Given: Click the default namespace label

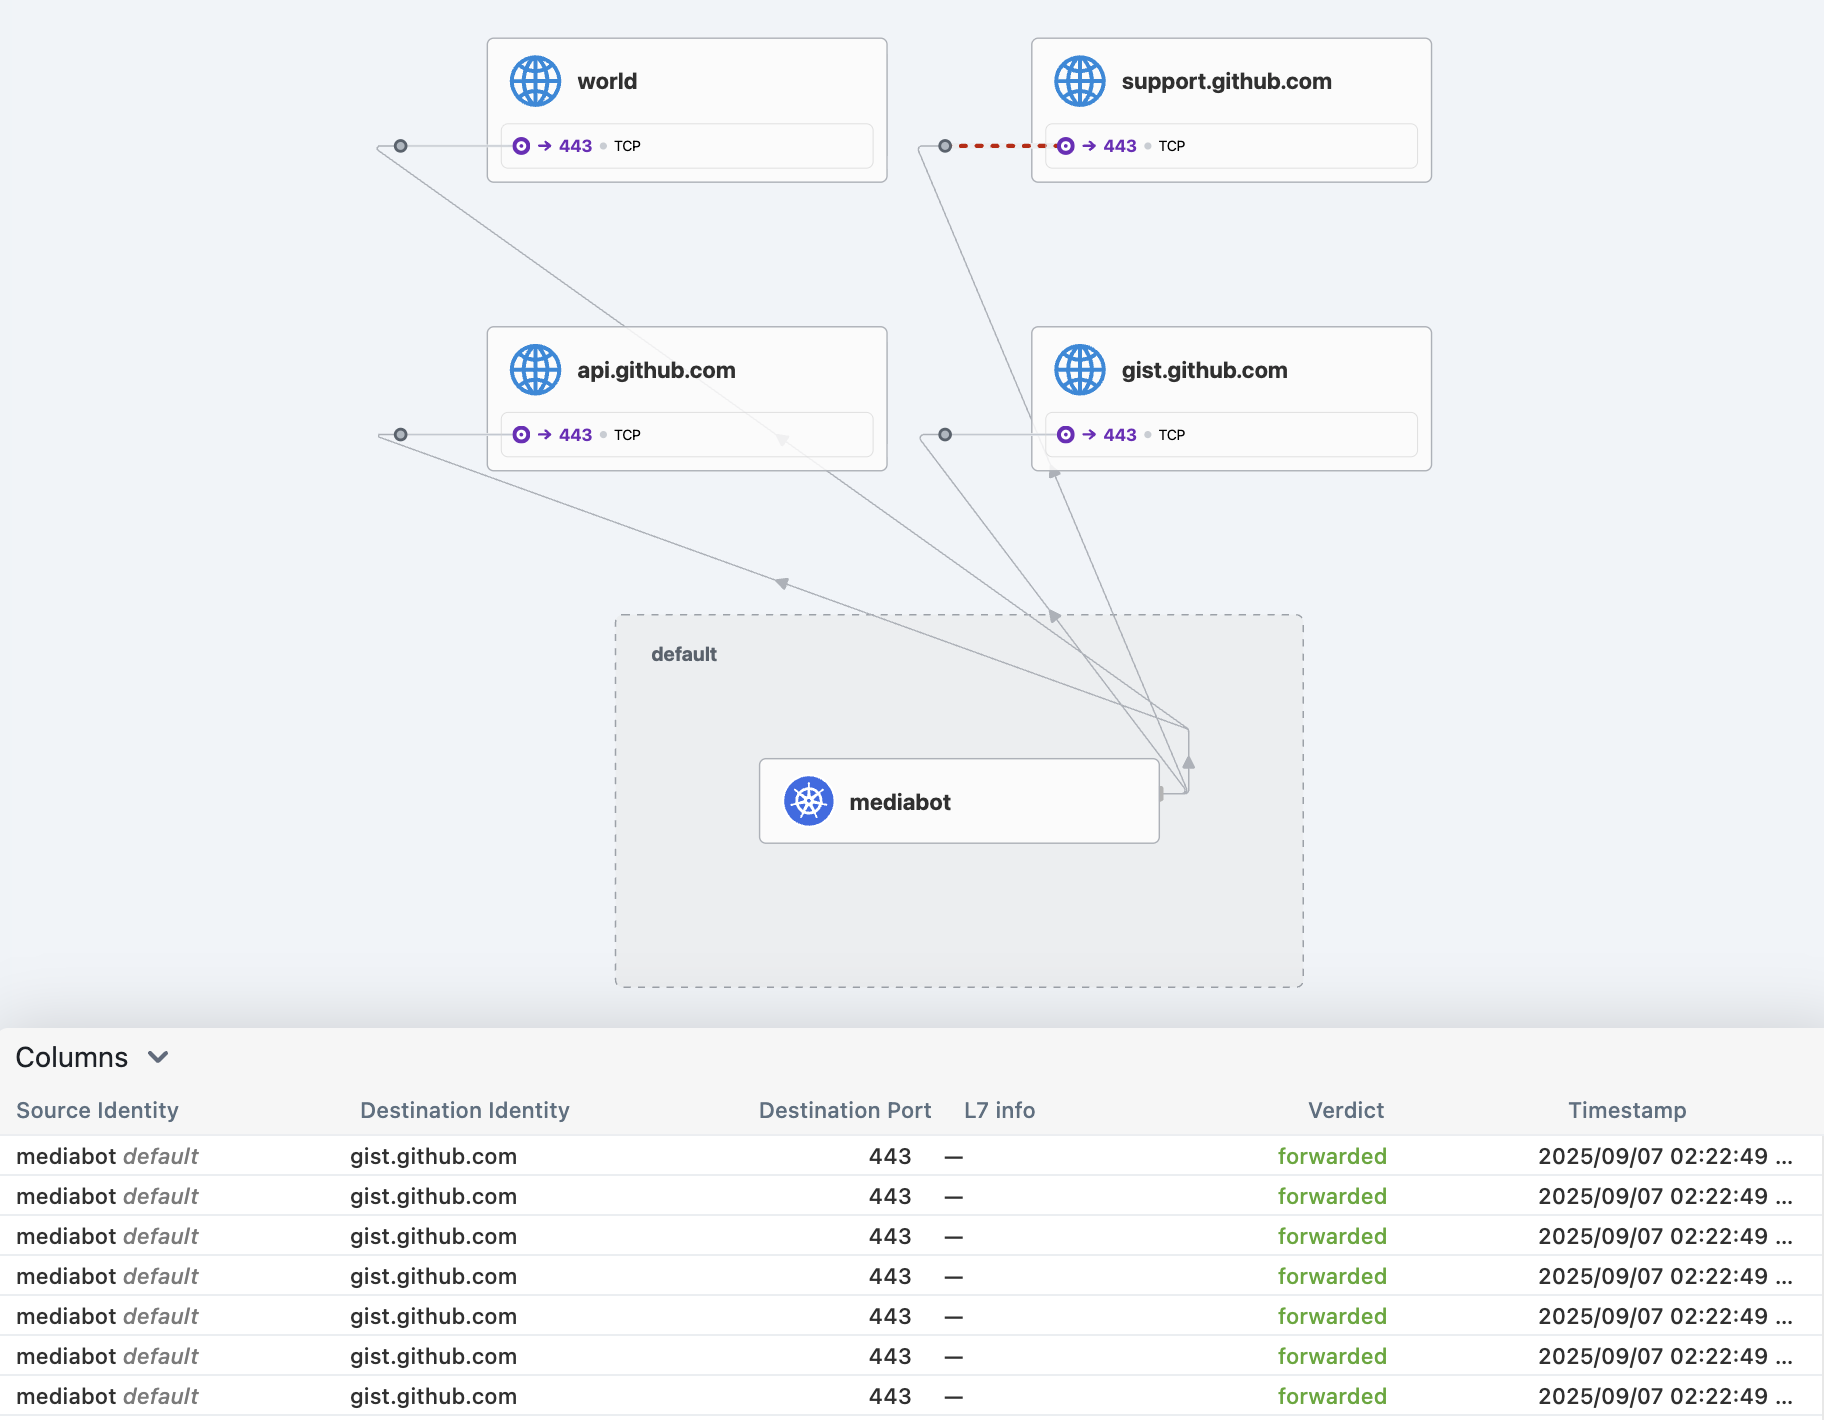Looking at the screenshot, I should tap(684, 654).
